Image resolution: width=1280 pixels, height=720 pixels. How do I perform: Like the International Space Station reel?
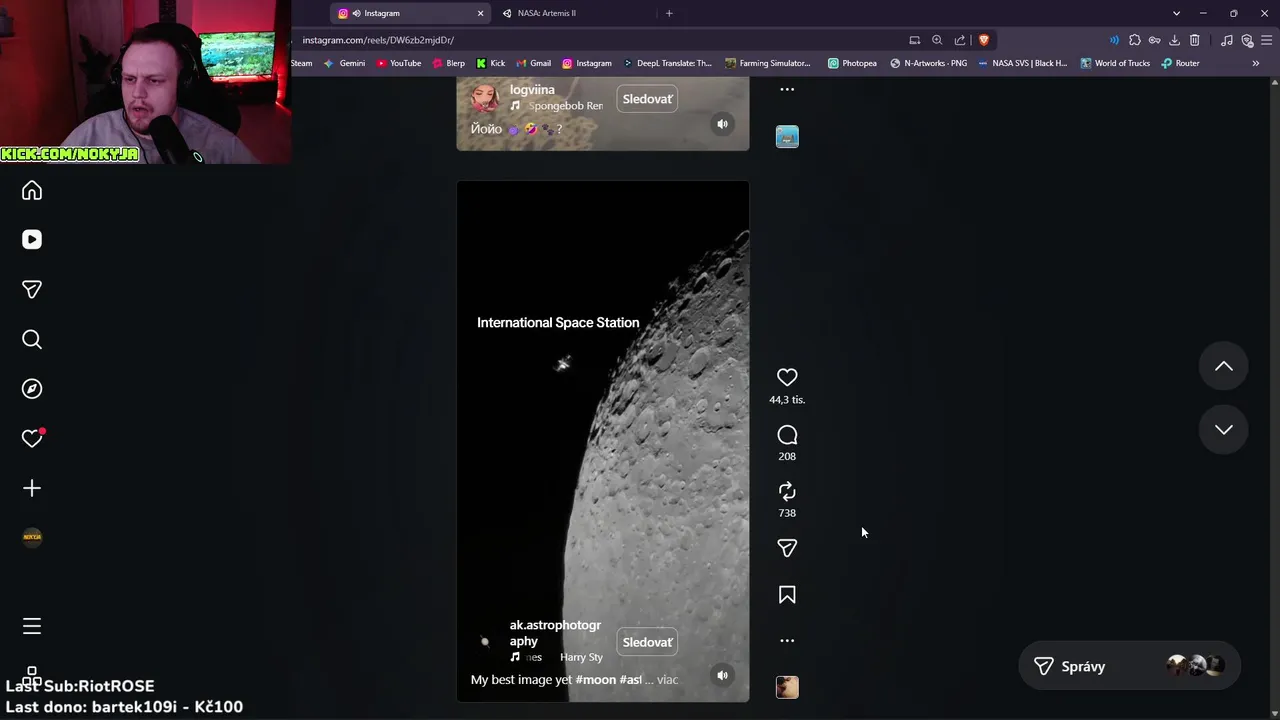(x=787, y=377)
